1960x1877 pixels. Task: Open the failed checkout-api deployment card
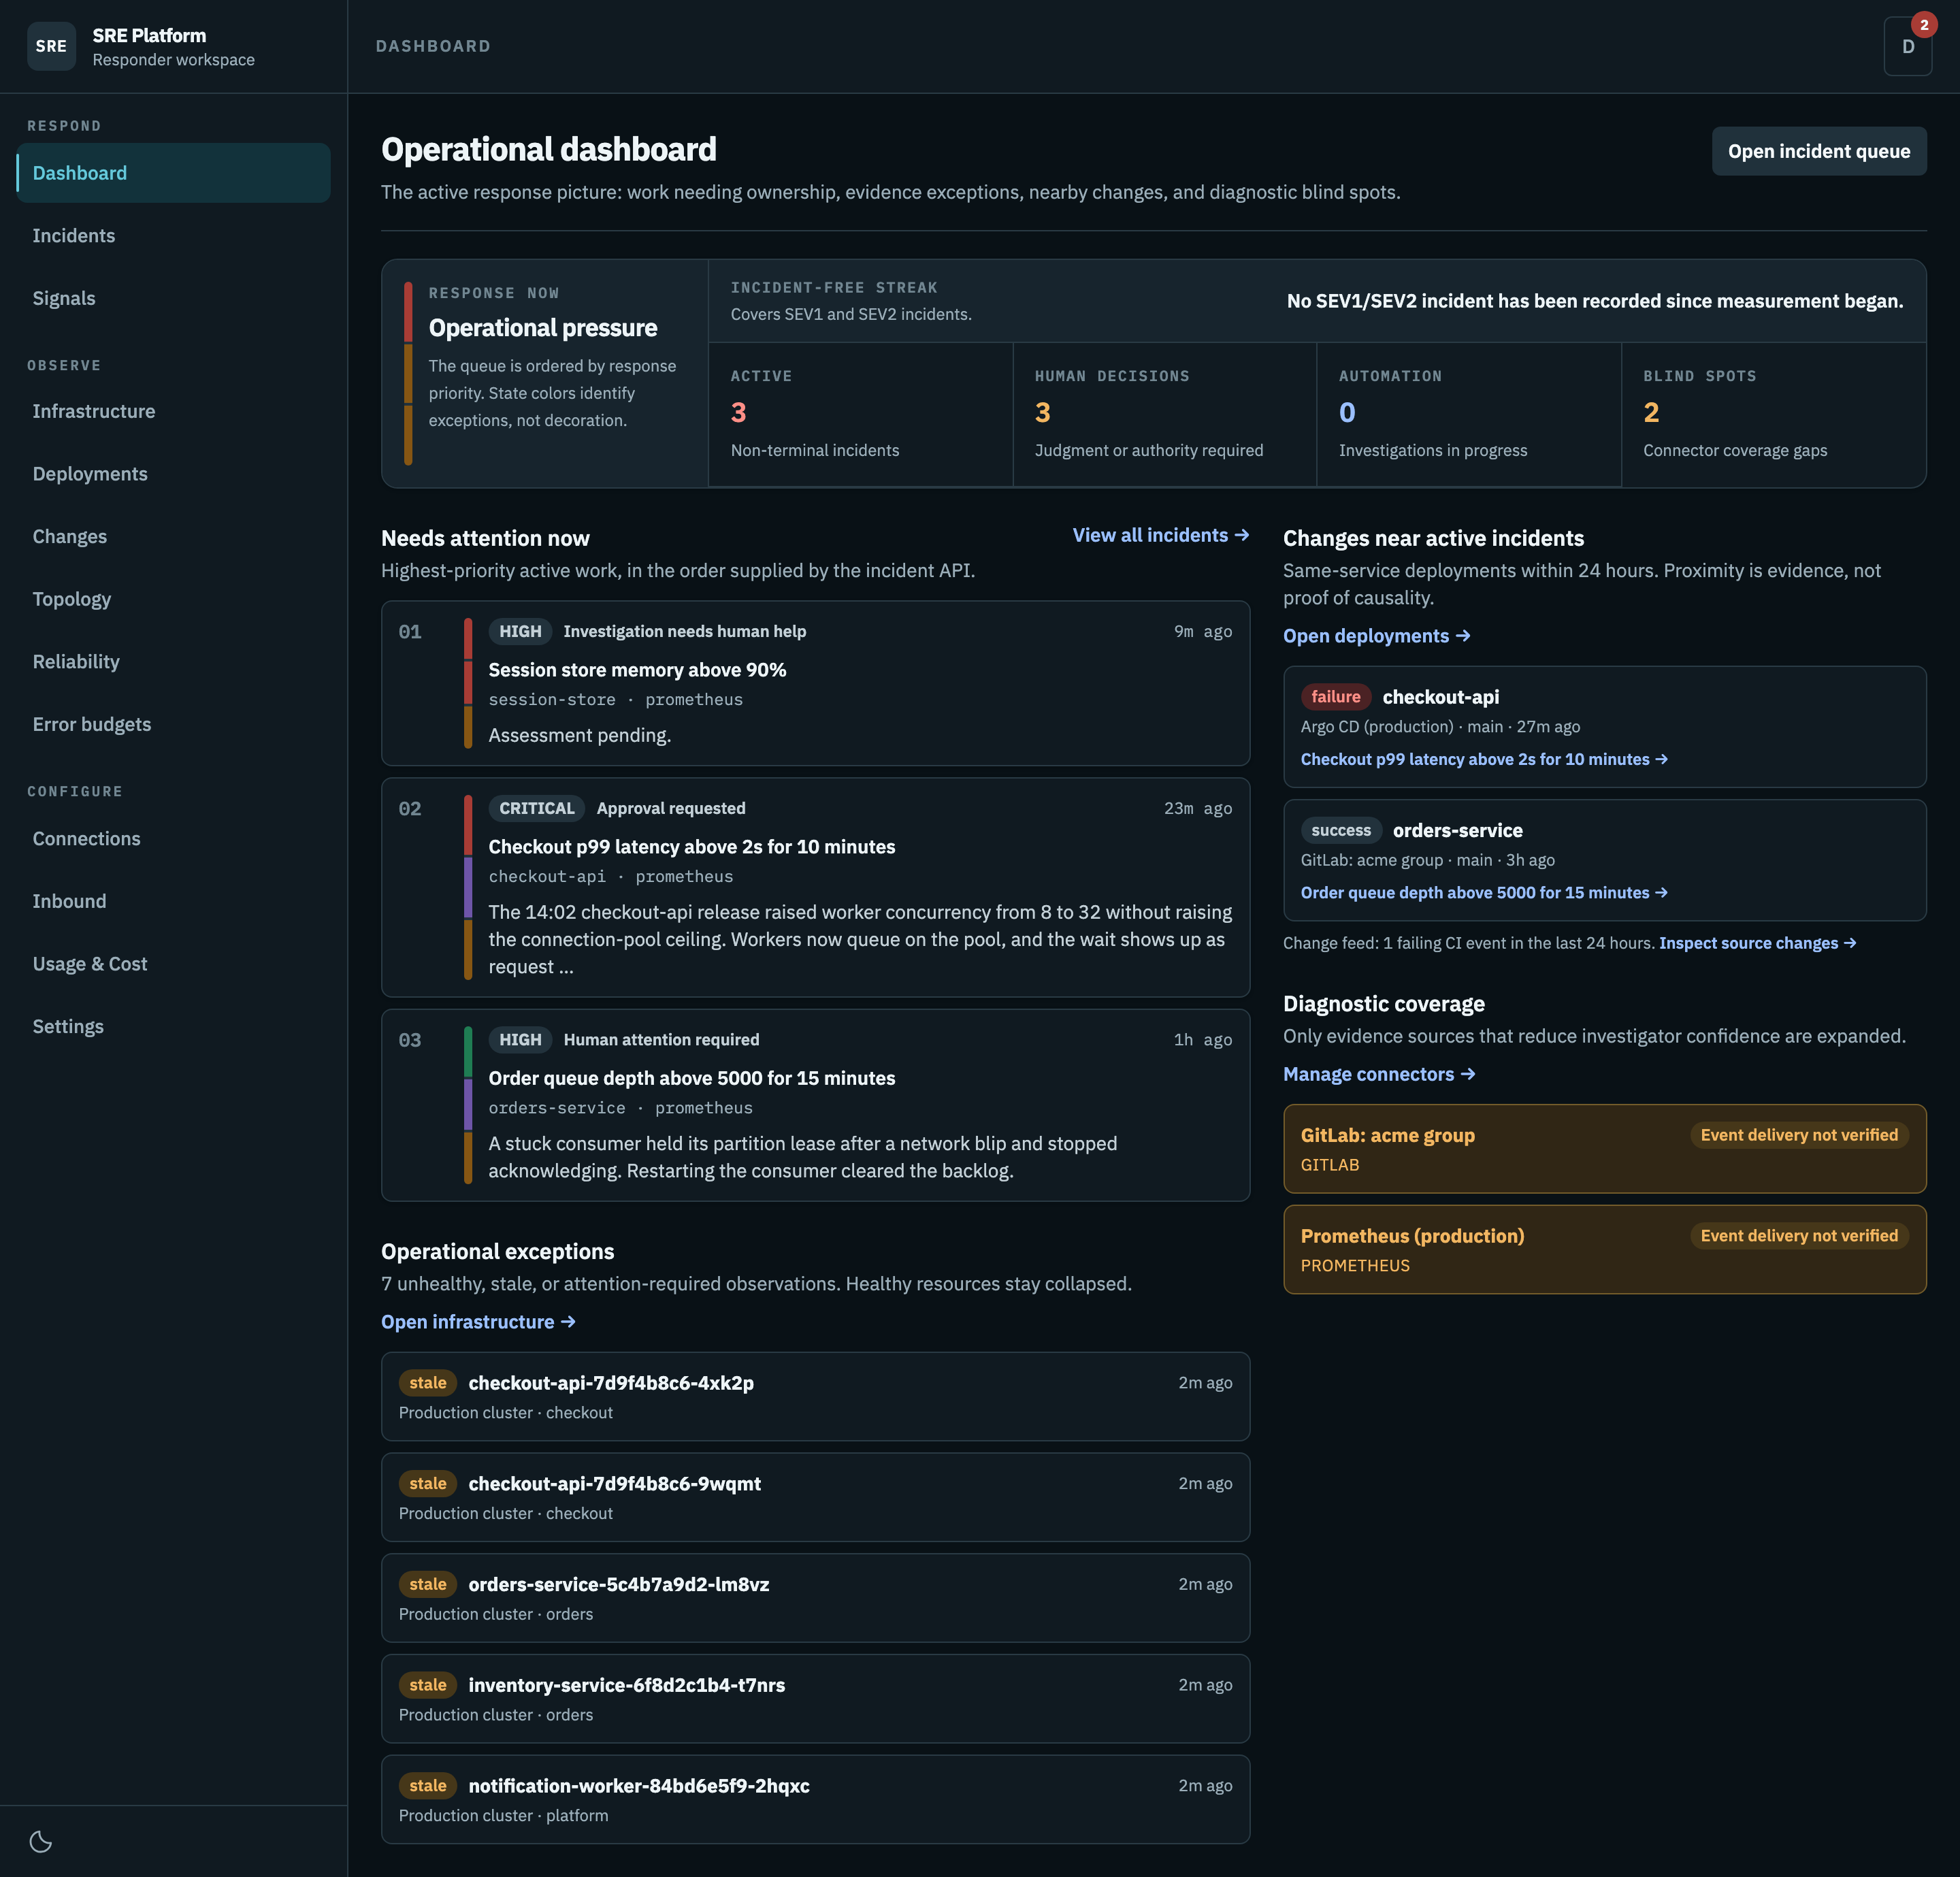1604,727
